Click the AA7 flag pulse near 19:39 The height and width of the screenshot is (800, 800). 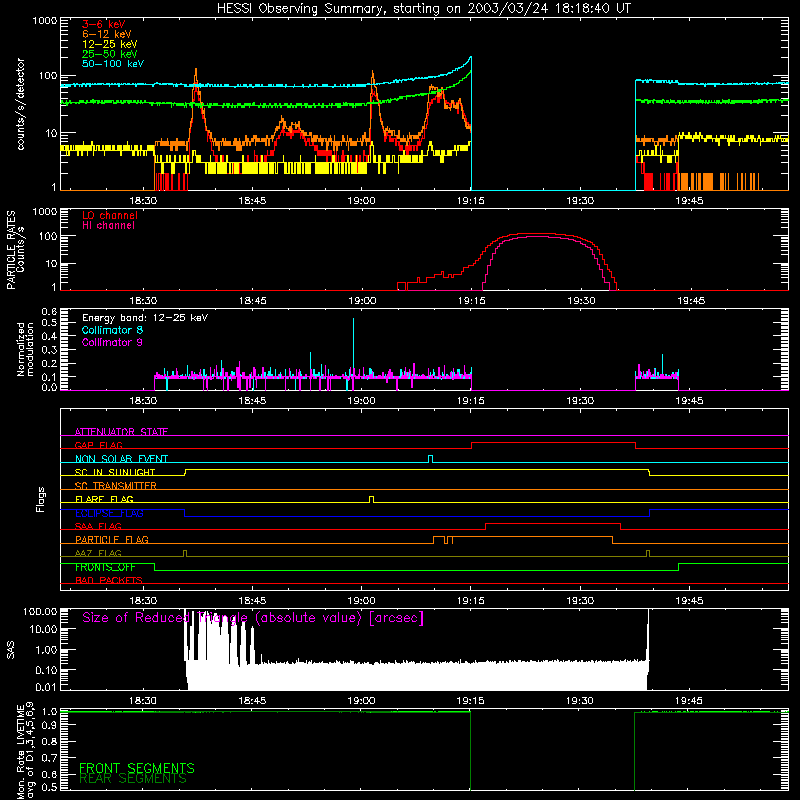point(648,553)
